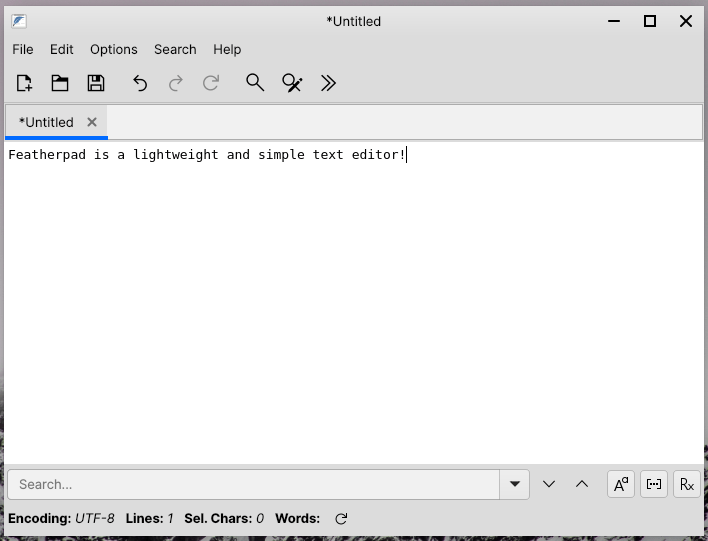The height and width of the screenshot is (541, 708).
Task: Close the FeatherPad window
Action: pyautogui.click(x=686, y=21)
